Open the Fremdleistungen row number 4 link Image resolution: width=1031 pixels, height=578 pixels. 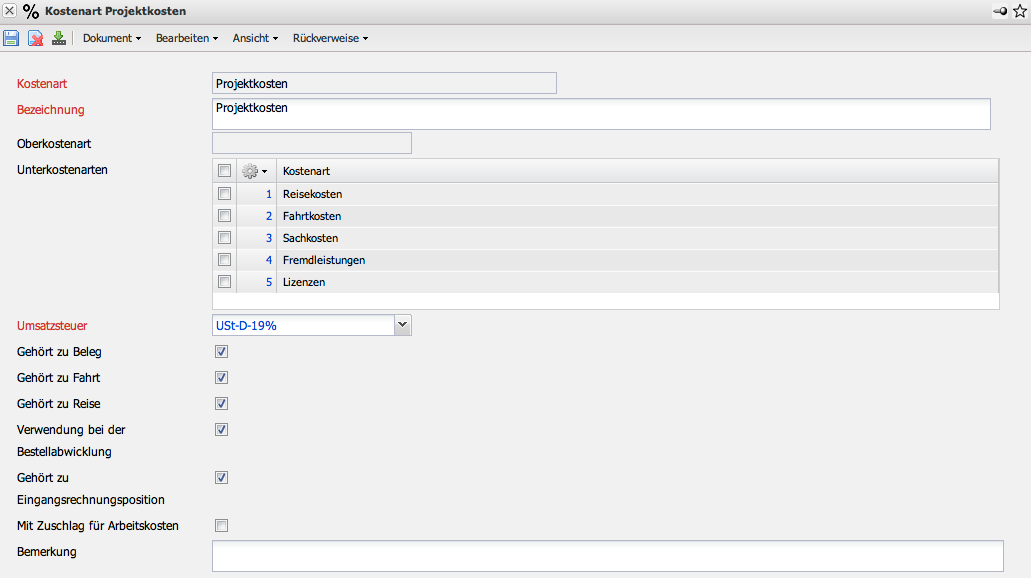[268, 260]
